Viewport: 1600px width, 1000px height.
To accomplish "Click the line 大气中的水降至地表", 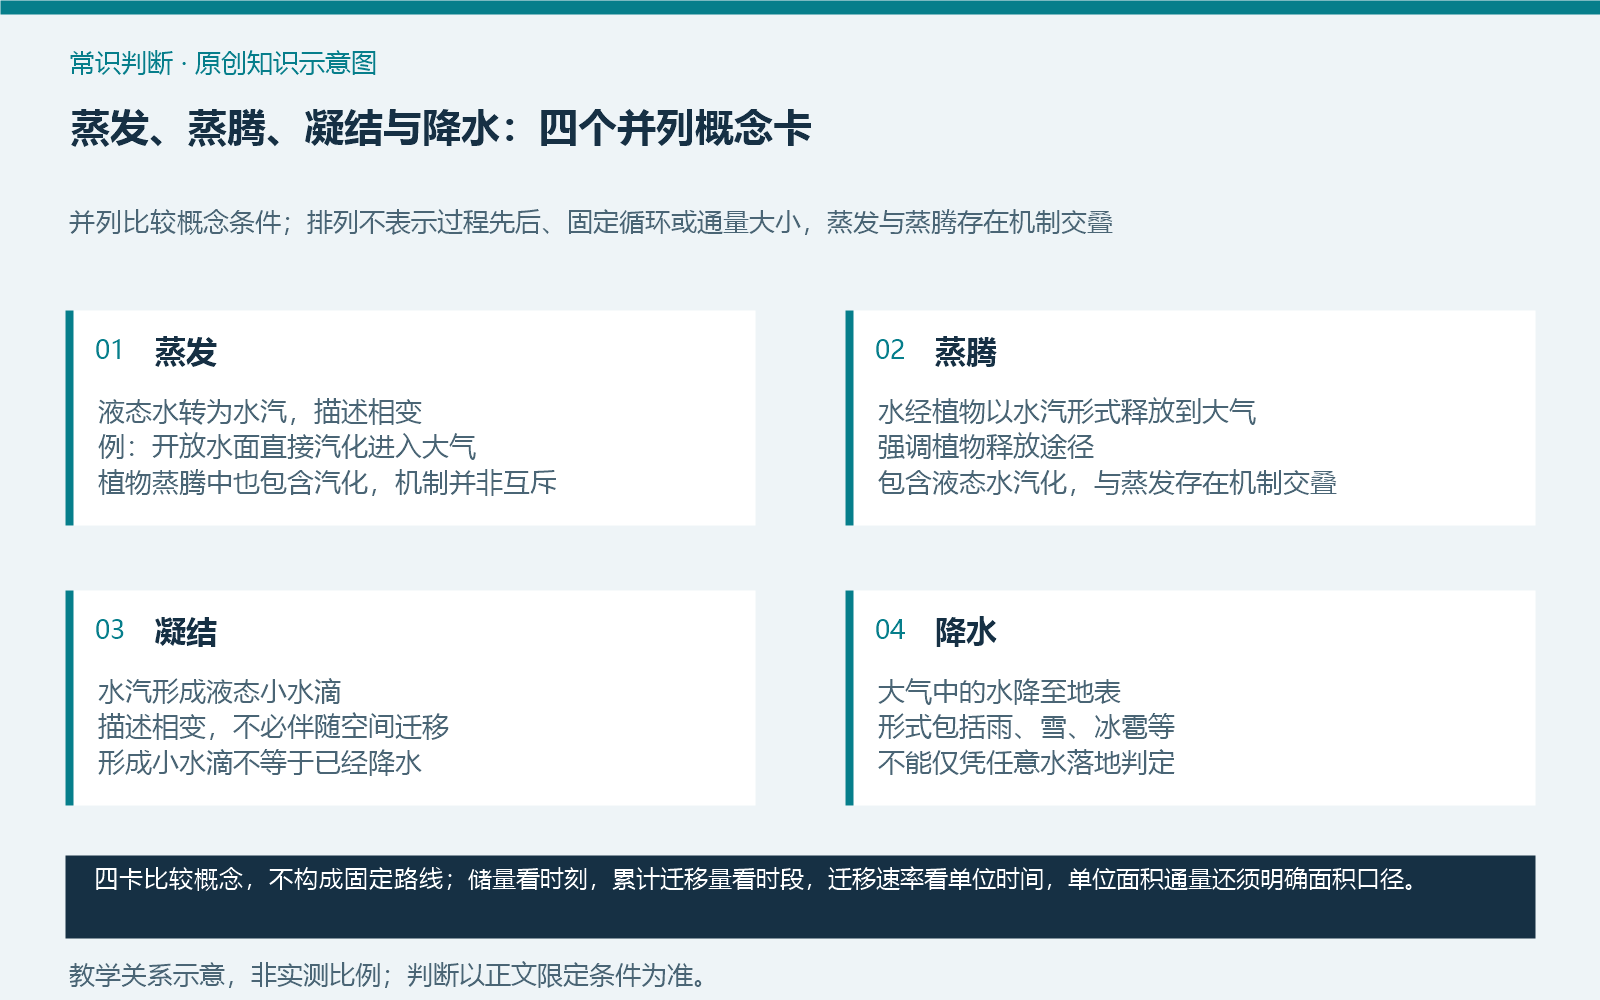I will coord(999,691).
